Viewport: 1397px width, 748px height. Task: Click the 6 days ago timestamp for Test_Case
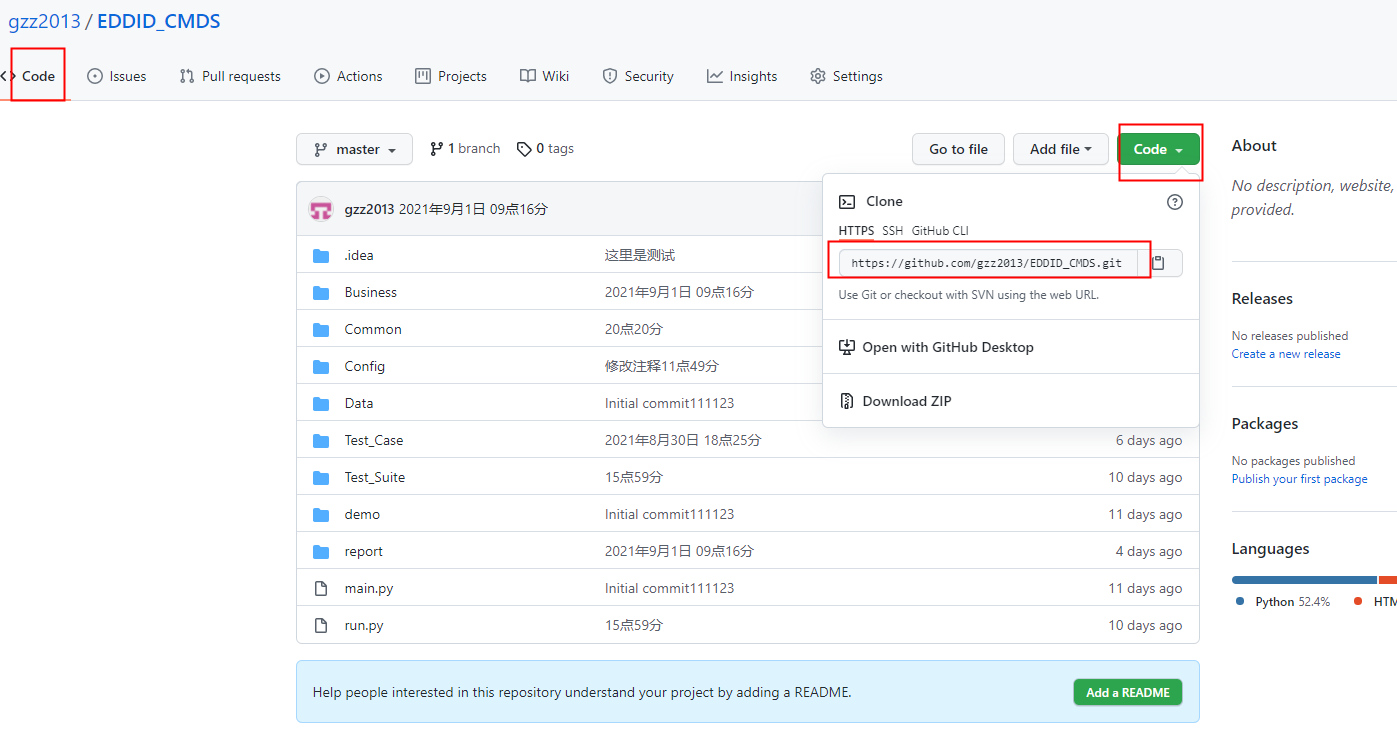[x=1149, y=440]
